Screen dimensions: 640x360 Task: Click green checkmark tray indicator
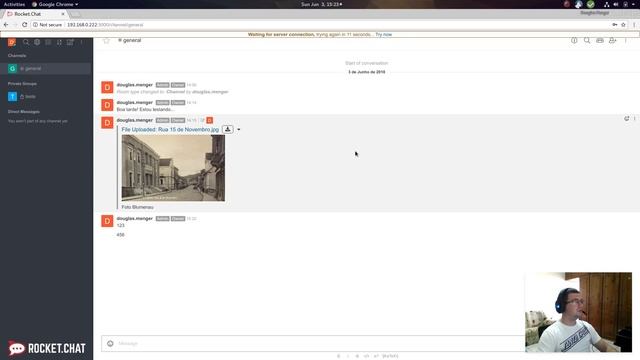(x=591, y=4)
